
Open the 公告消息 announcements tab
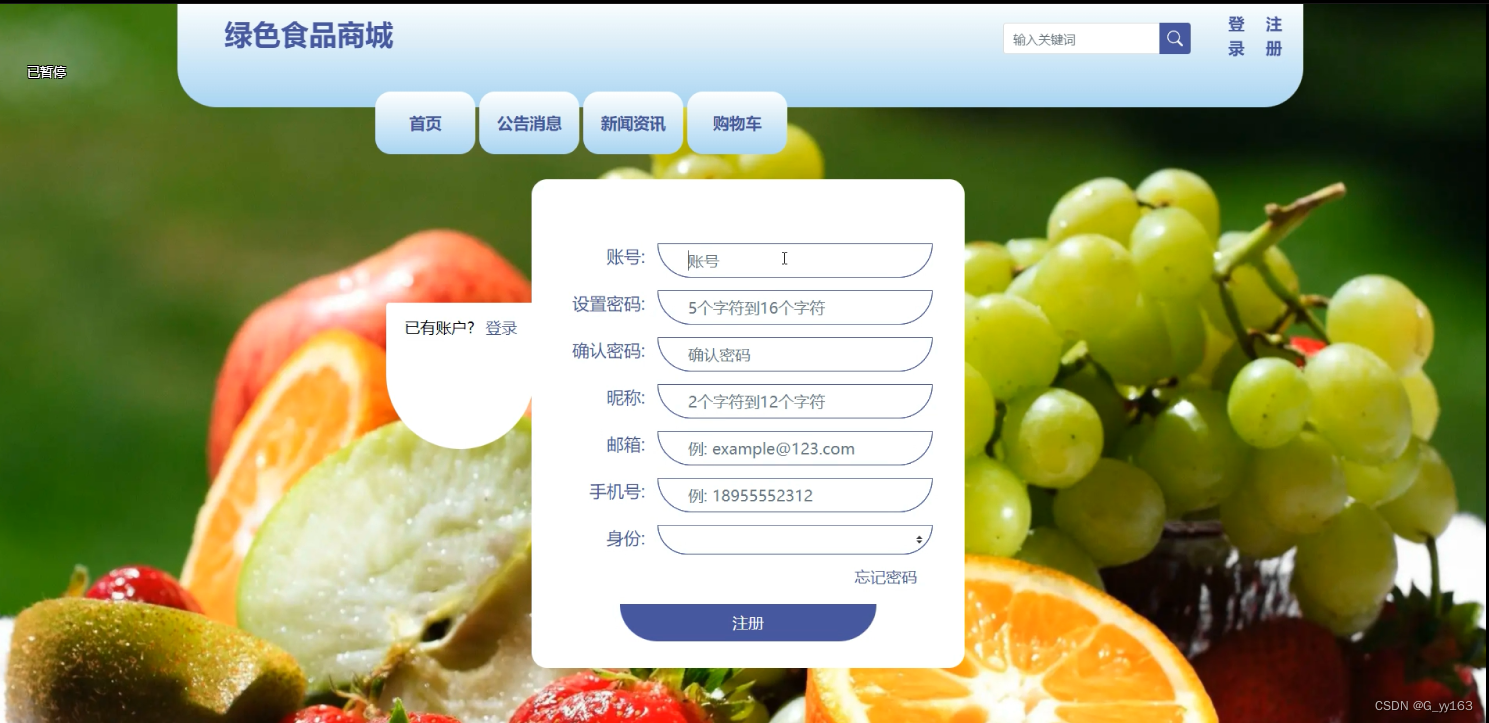click(x=529, y=123)
